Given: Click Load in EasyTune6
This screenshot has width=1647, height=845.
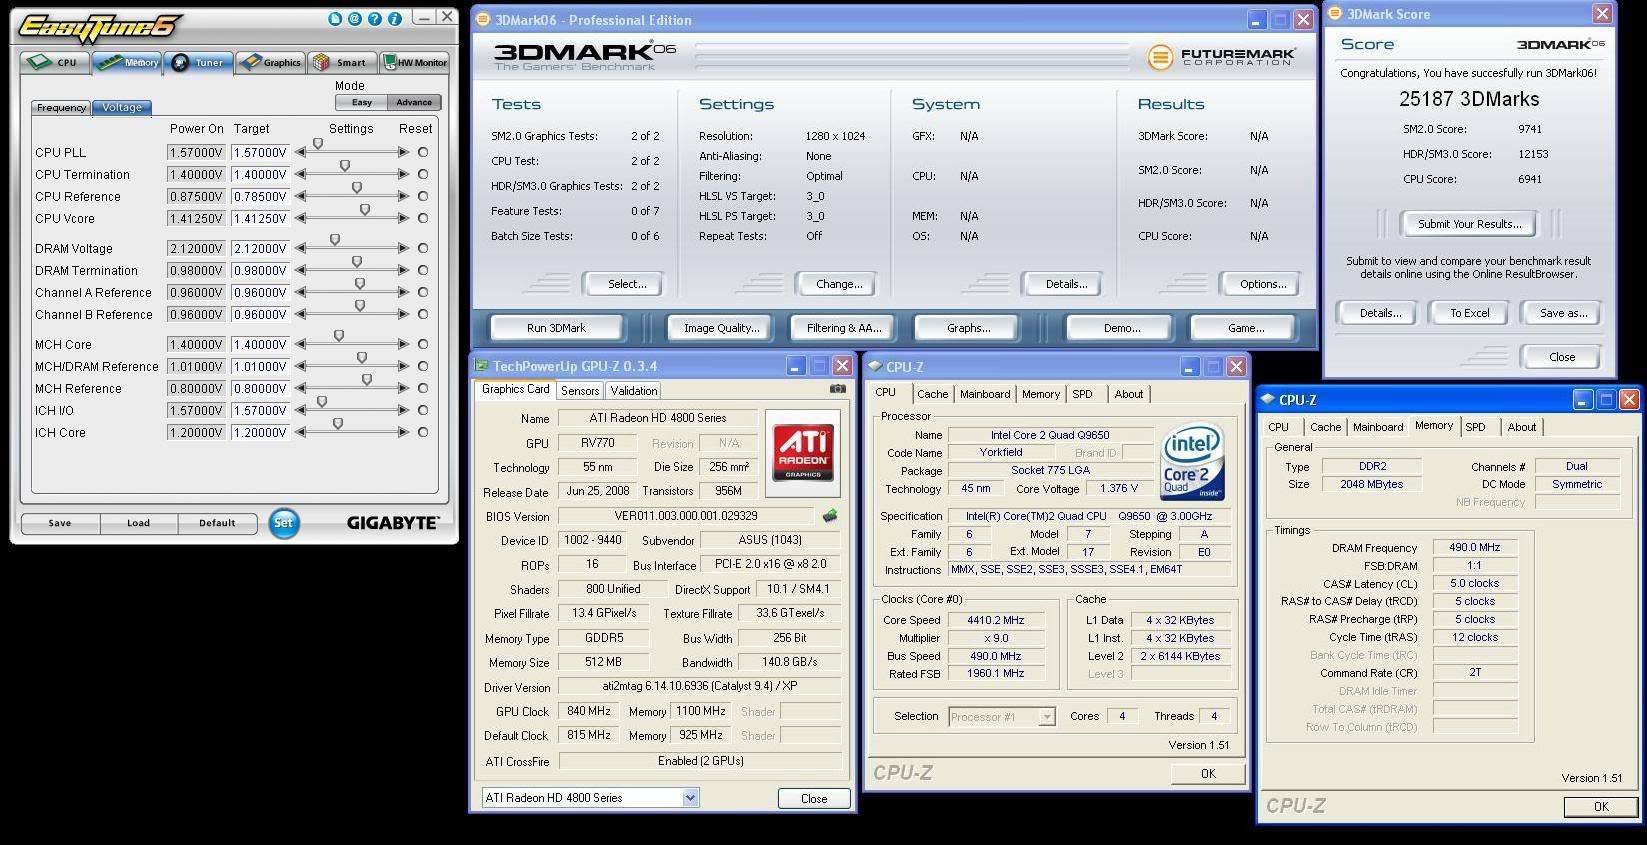Looking at the screenshot, I should coord(138,523).
